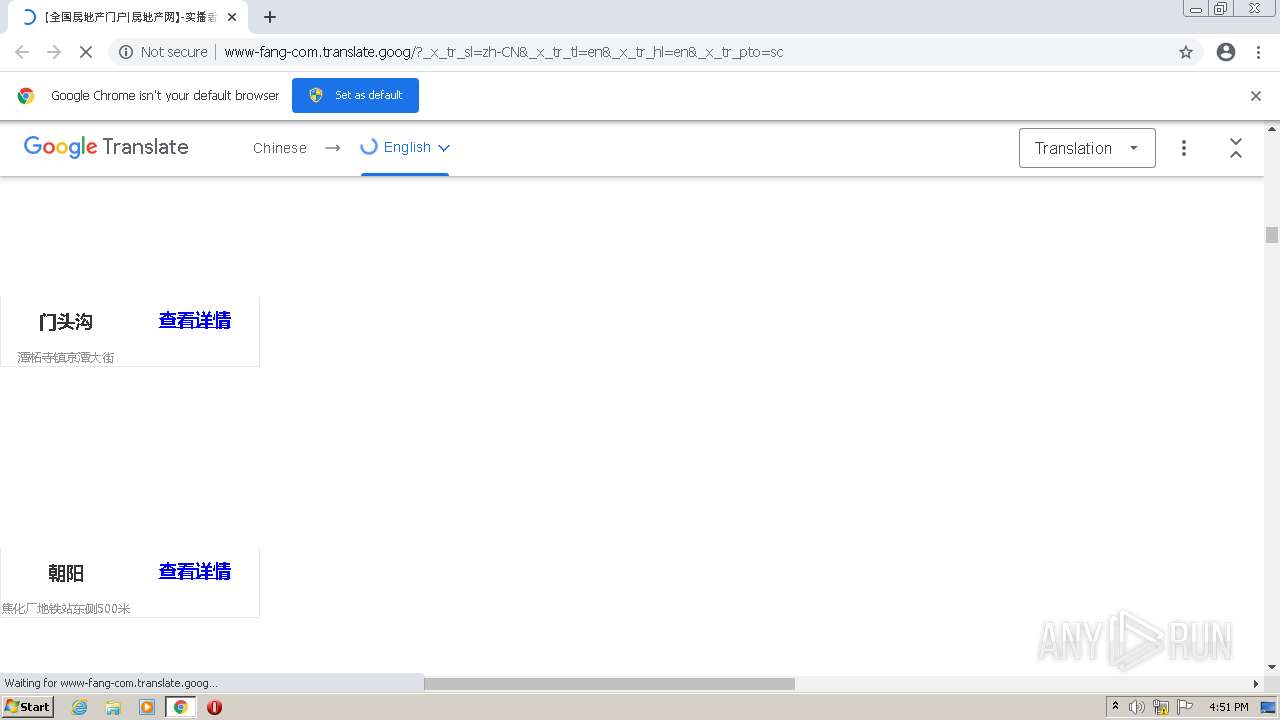Bookmark this page with the star icon
The height and width of the screenshot is (720, 1280).
coord(1186,52)
